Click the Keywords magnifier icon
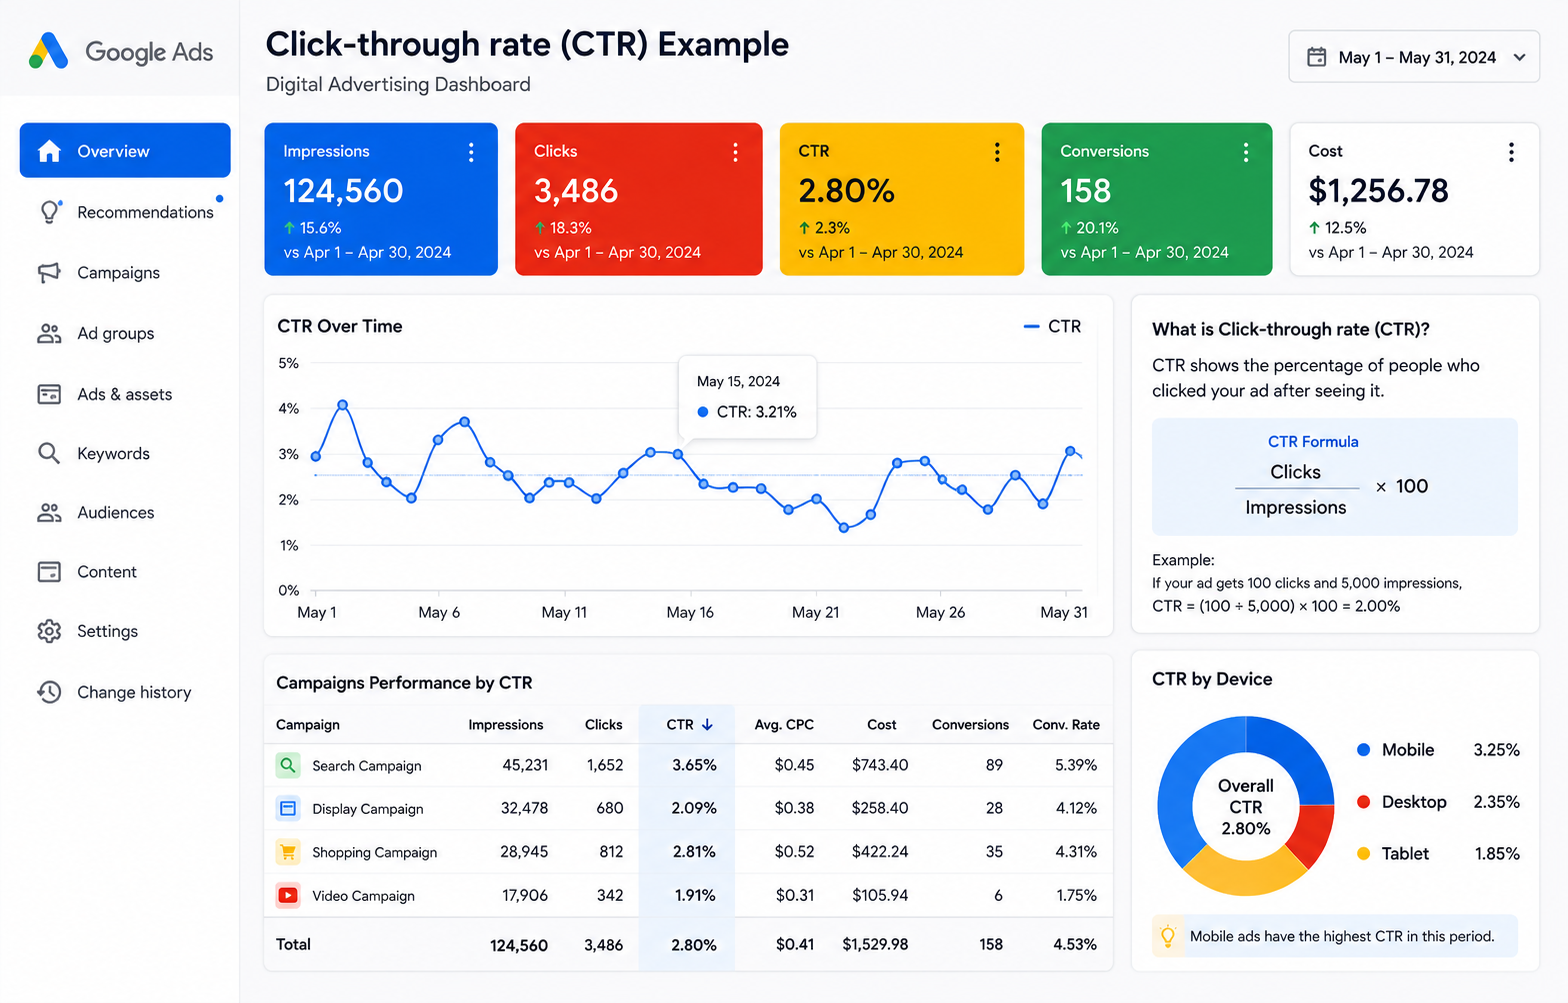The image size is (1568, 1003). [x=49, y=453]
